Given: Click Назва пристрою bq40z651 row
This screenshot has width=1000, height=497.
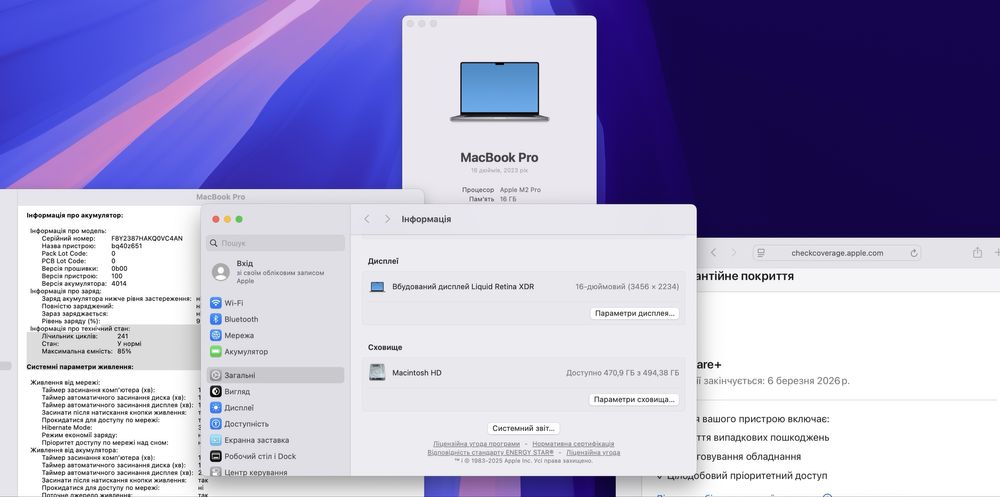Looking at the screenshot, I should coord(92,246).
